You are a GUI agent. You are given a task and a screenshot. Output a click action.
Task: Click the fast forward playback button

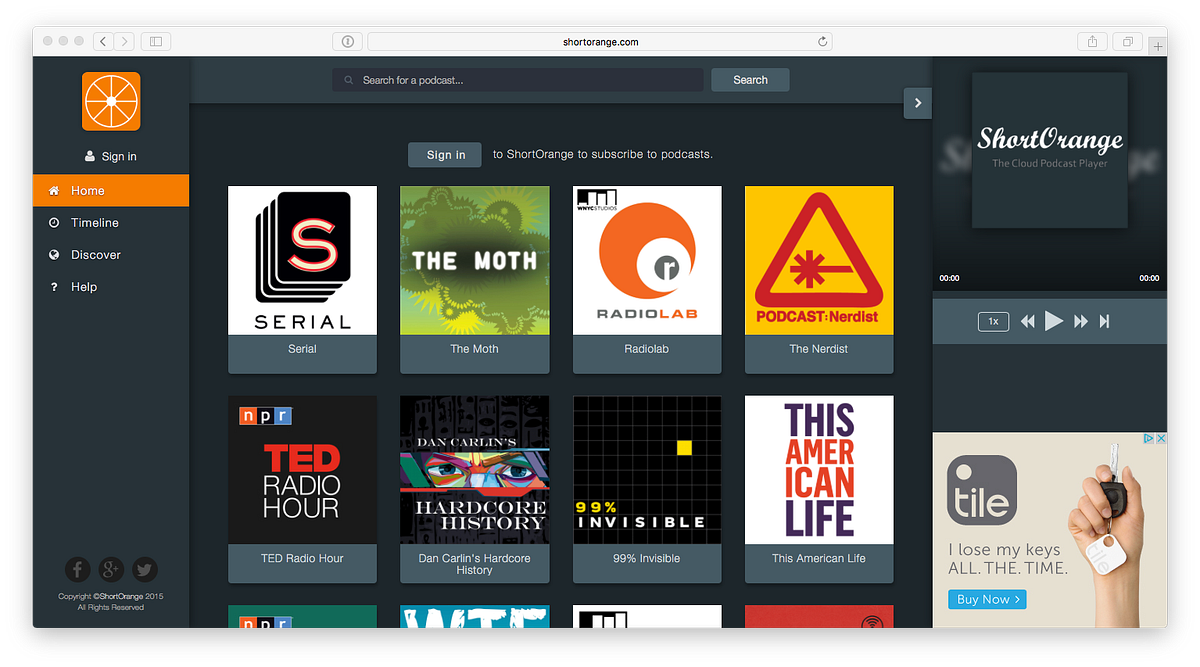[x=1081, y=321]
